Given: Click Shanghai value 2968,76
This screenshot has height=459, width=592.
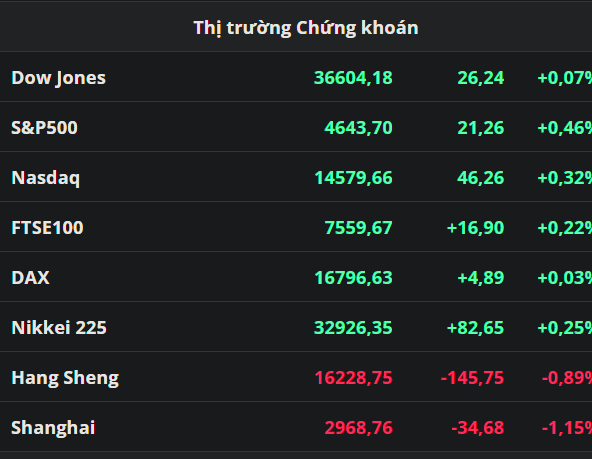Looking at the screenshot, I should [x=359, y=428].
